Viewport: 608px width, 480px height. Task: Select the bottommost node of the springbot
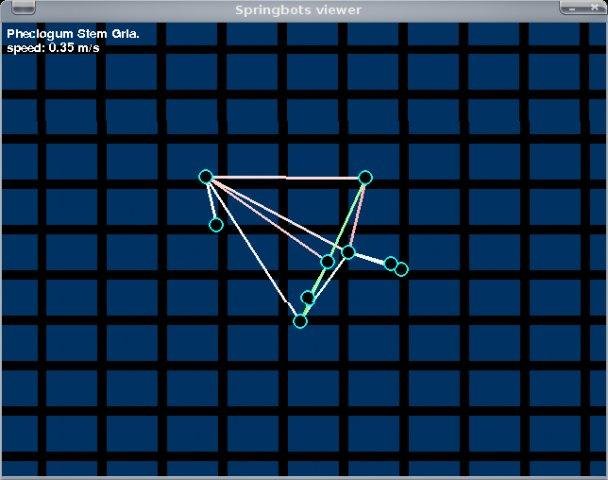300,321
